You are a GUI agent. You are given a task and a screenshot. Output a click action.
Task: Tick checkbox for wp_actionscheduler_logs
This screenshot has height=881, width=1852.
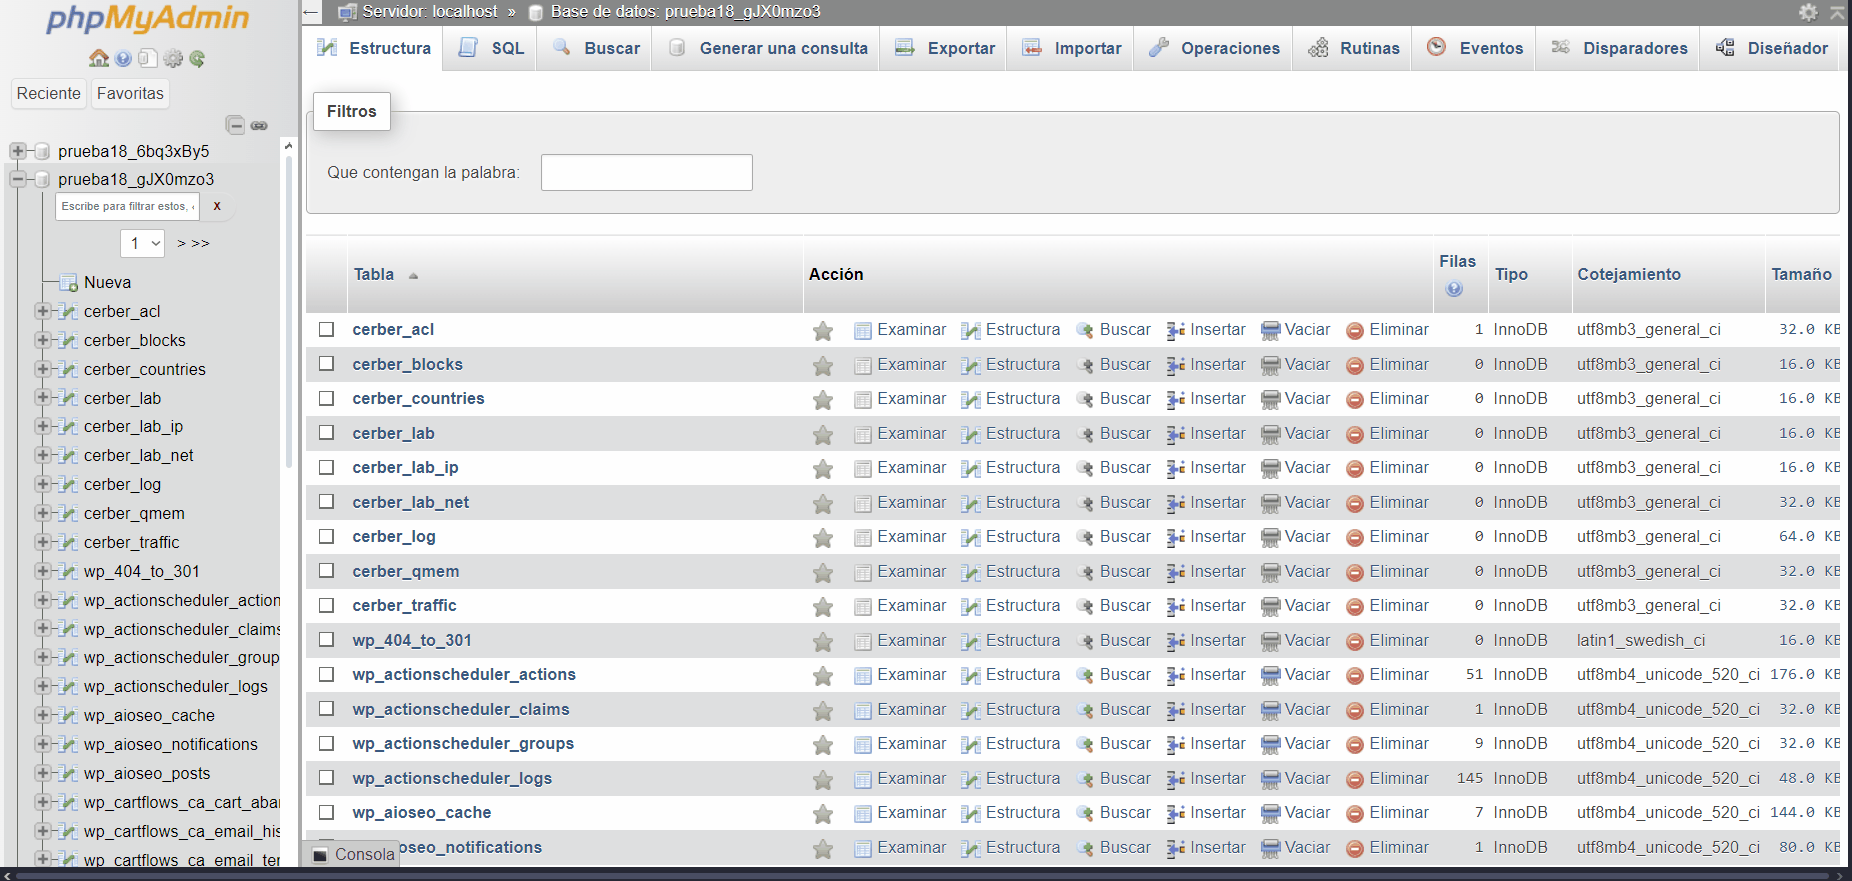tap(326, 778)
